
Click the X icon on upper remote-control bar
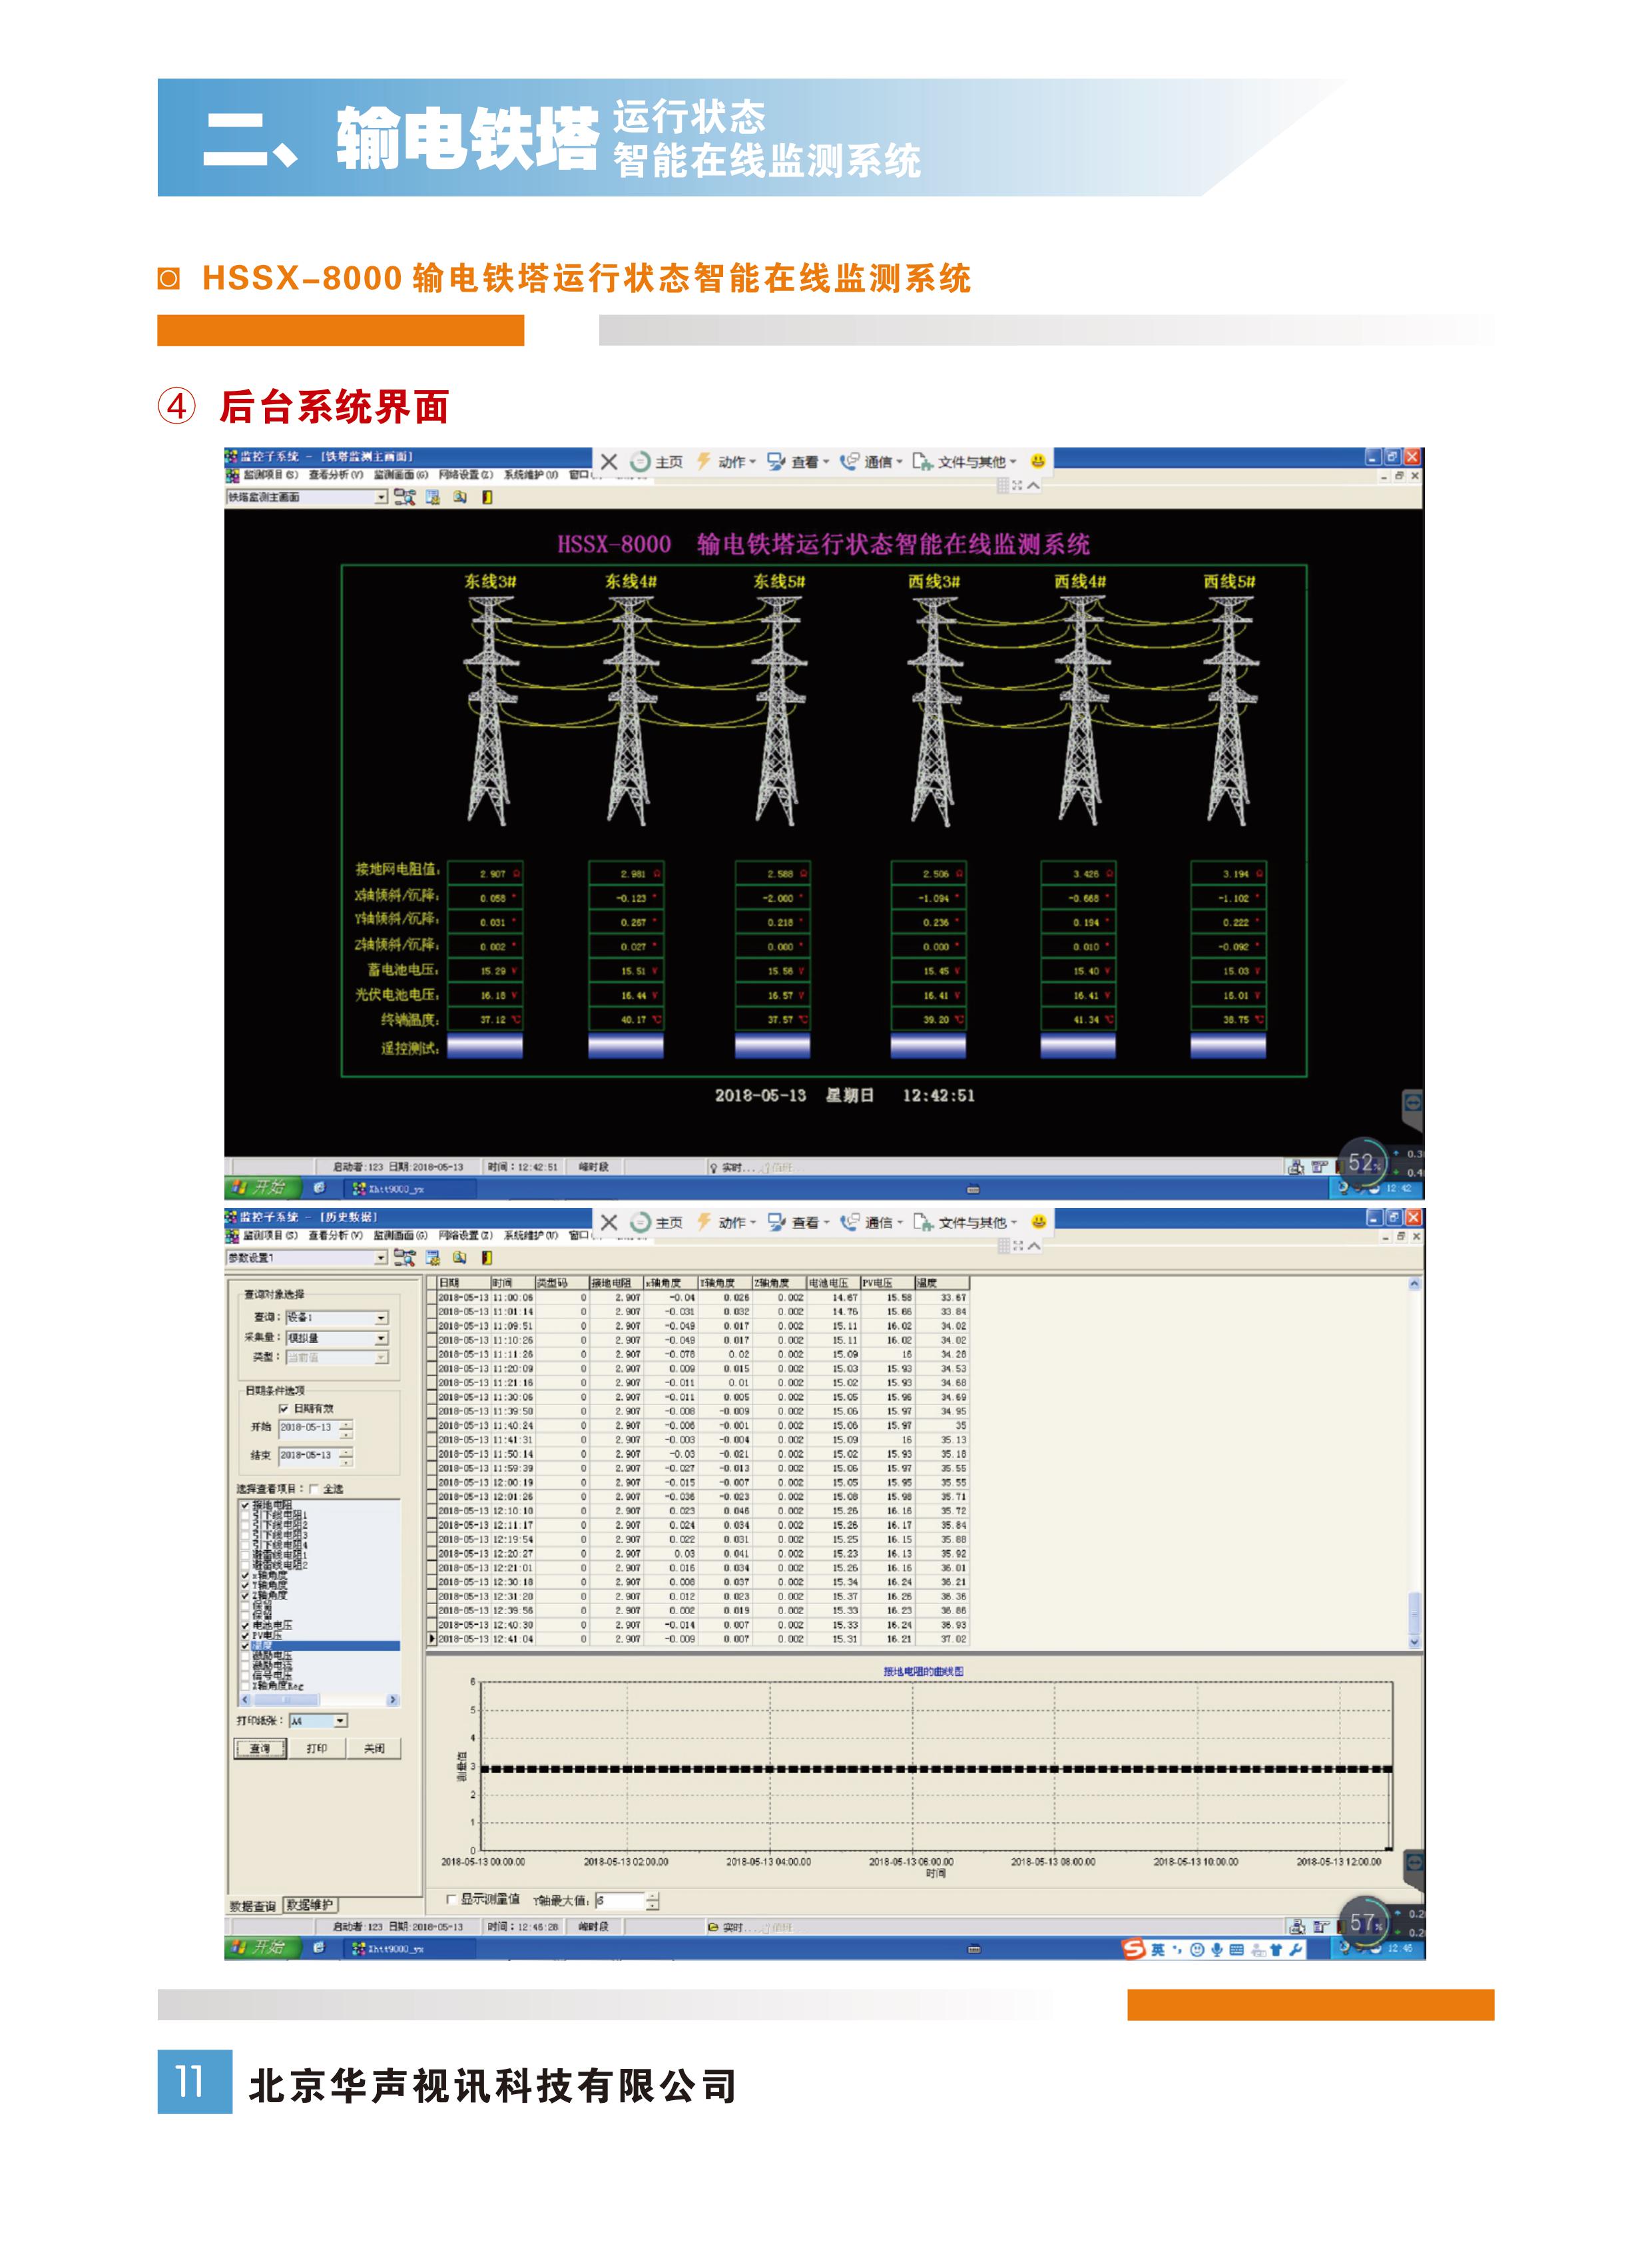click(x=608, y=461)
